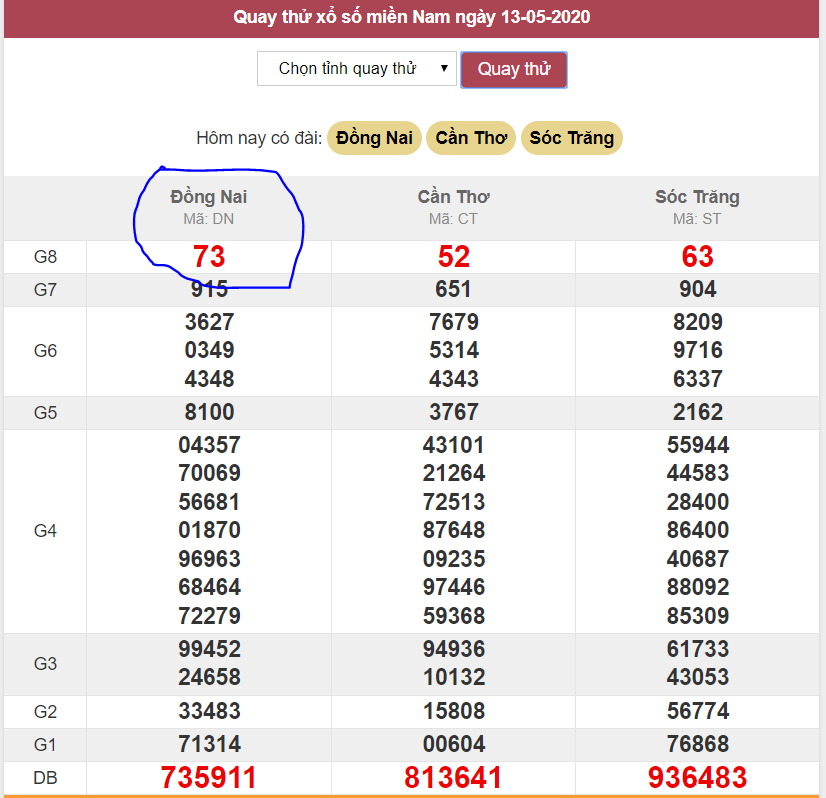The width and height of the screenshot is (826, 798).
Task: Click Đồng Nai special prize 735911
Action: click(x=209, y=778)
